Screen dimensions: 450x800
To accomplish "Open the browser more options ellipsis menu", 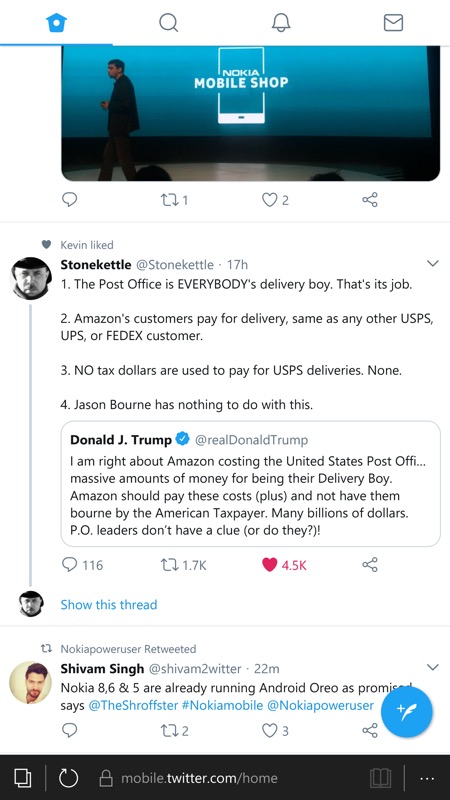I will tap(427, 779).
